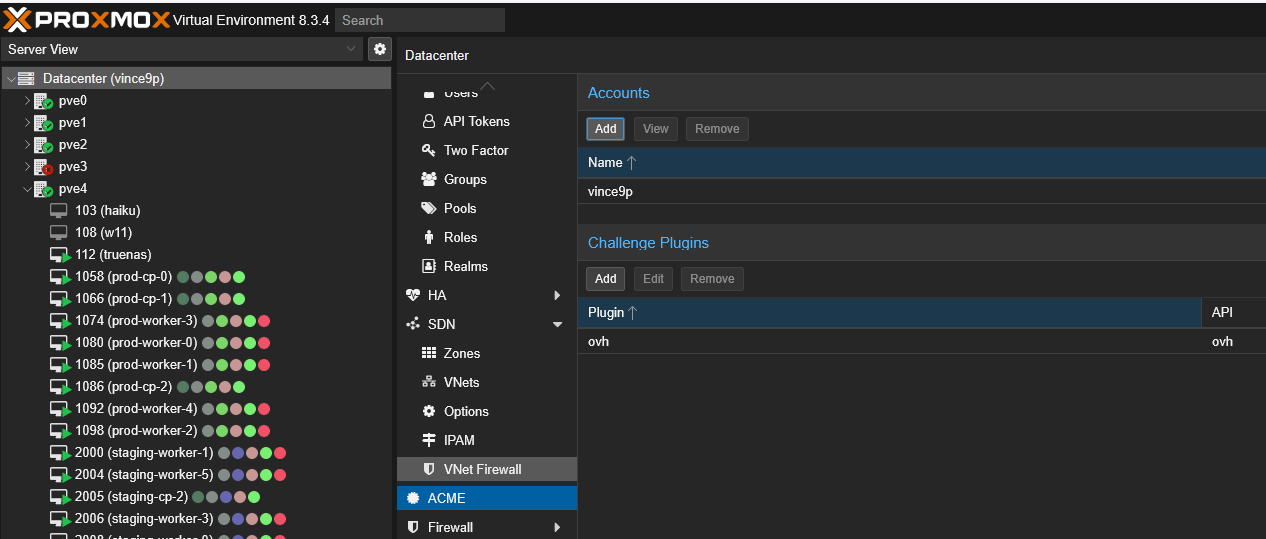Open the Zones menu item
This screenshot has width=1266, height=539.
coord(461,353)
